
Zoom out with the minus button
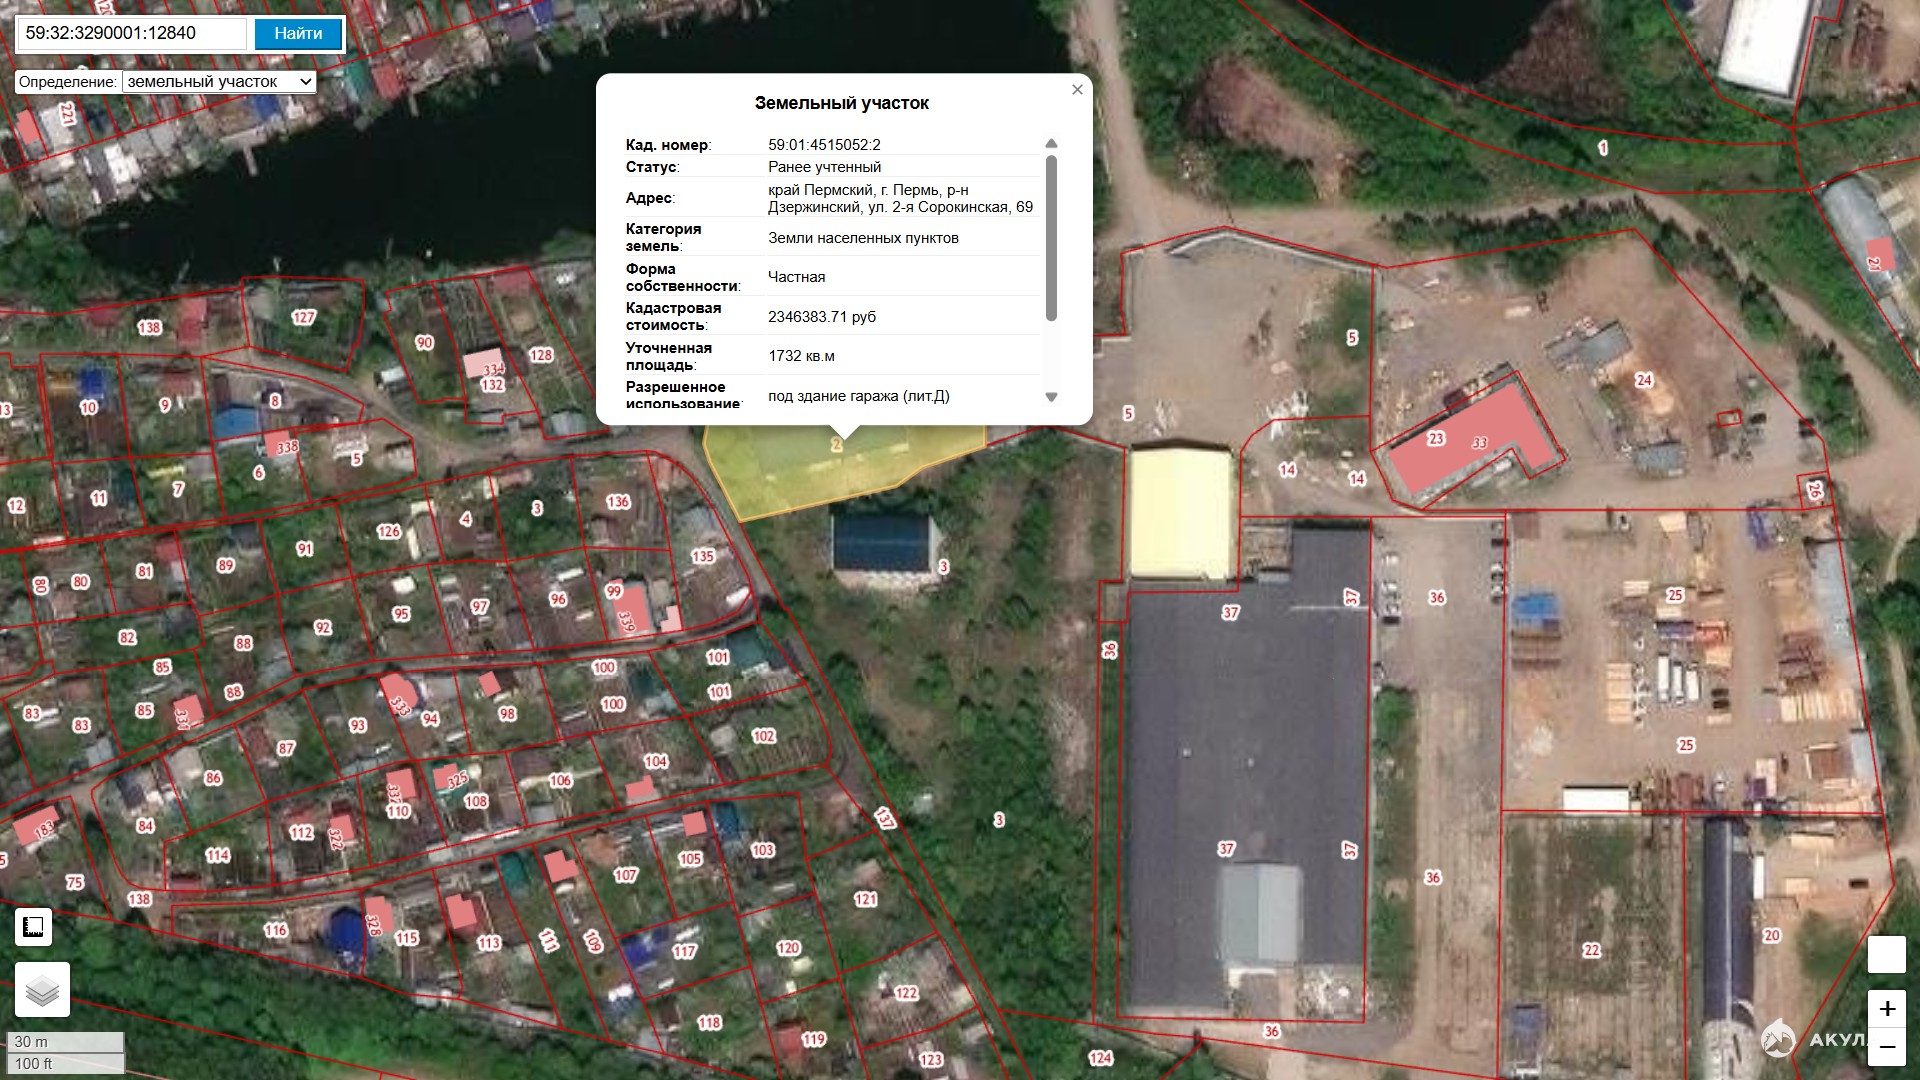point(1886,1048)
